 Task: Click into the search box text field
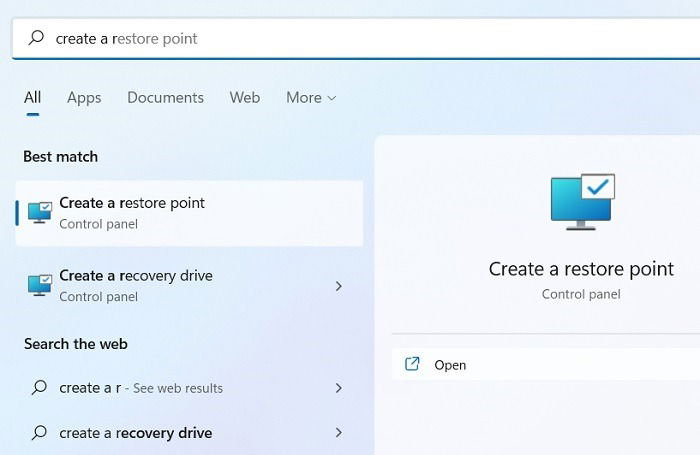tap(356, 38)
